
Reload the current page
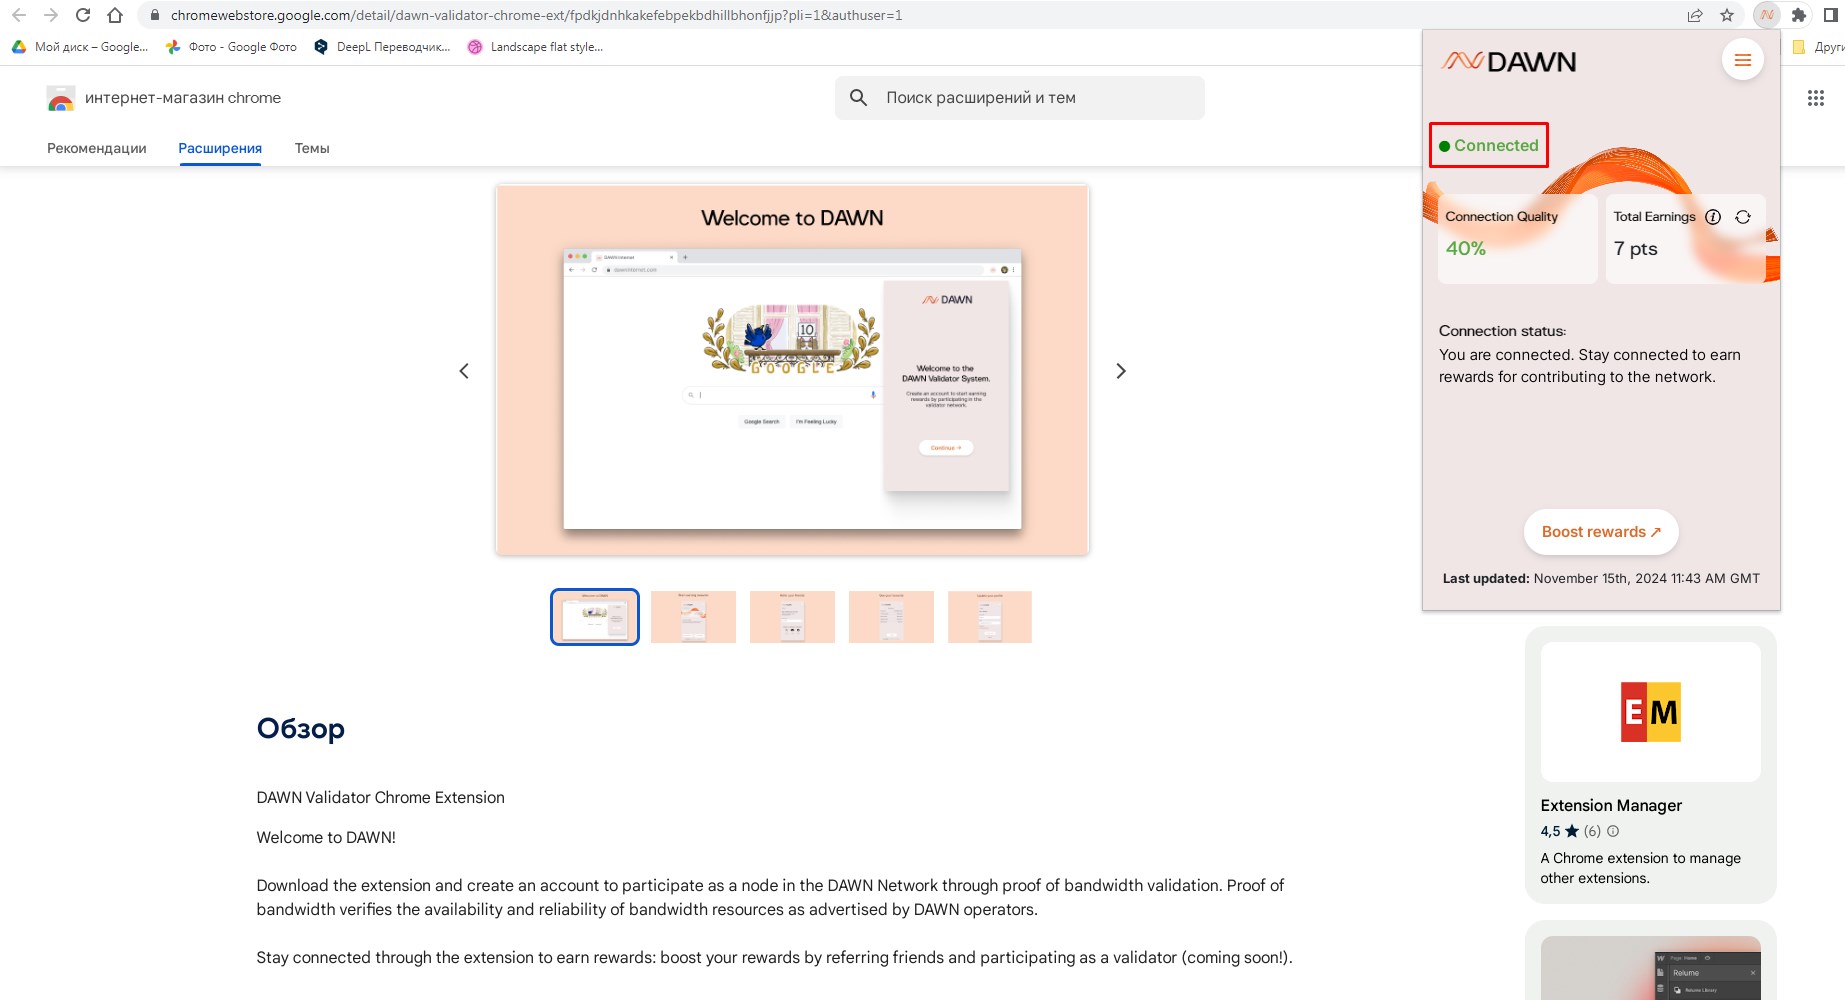(x=83, y=15)
